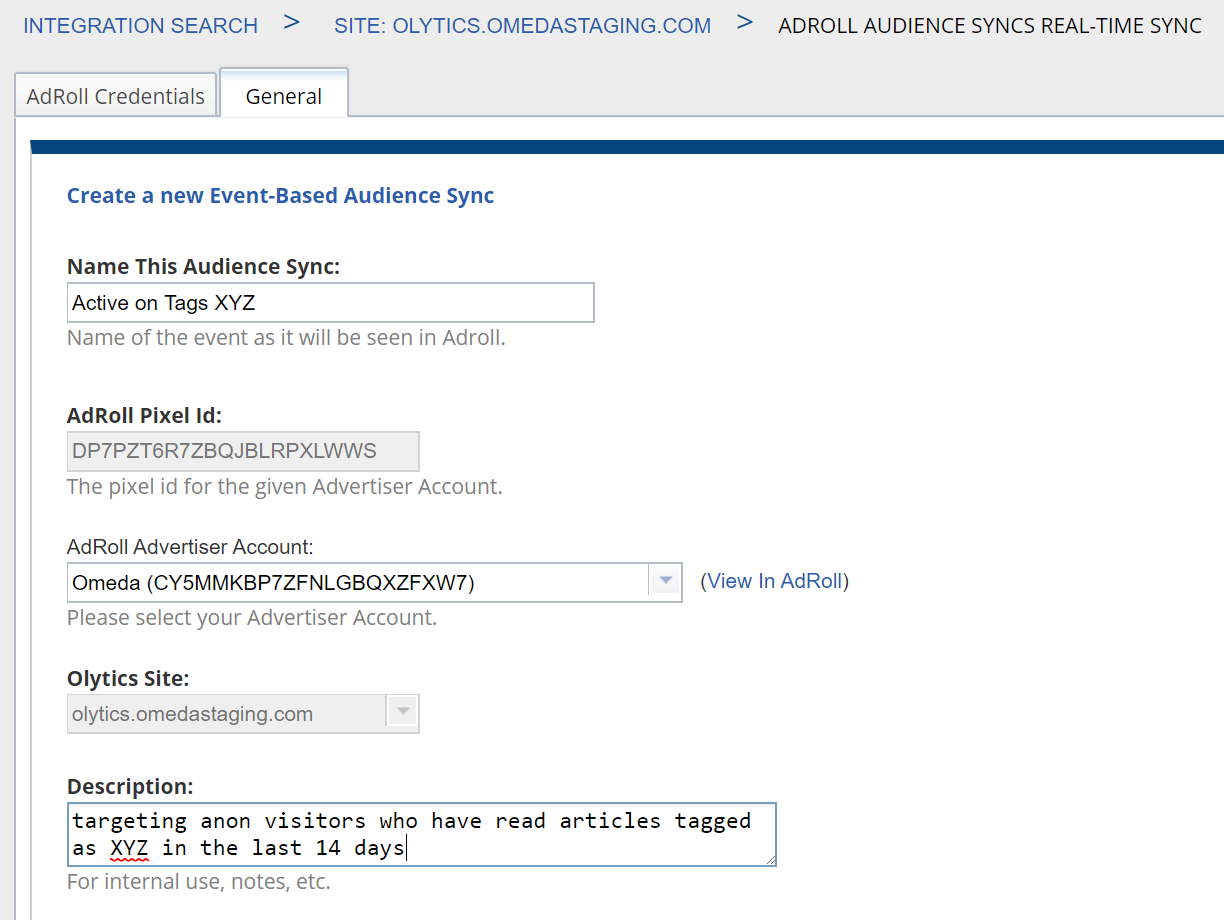This screenshot has width=1224, height=920.
Task: Focus the Name This Audience Sync field
Action: click(x=330, y=302)
